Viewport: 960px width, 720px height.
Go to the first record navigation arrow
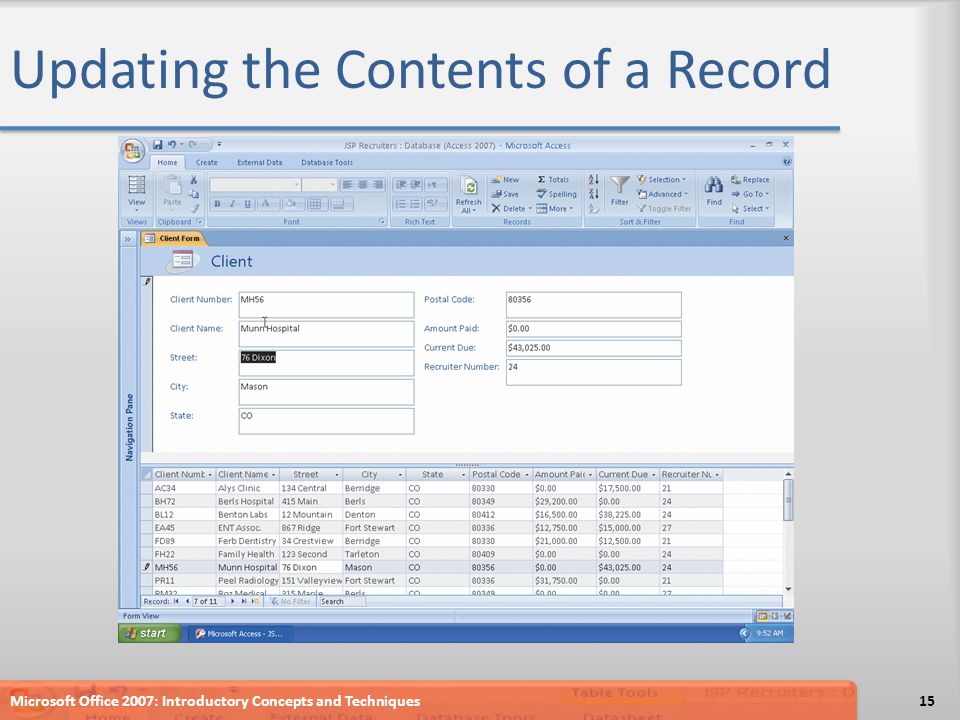pyautogui.click(x=176, y=601)
